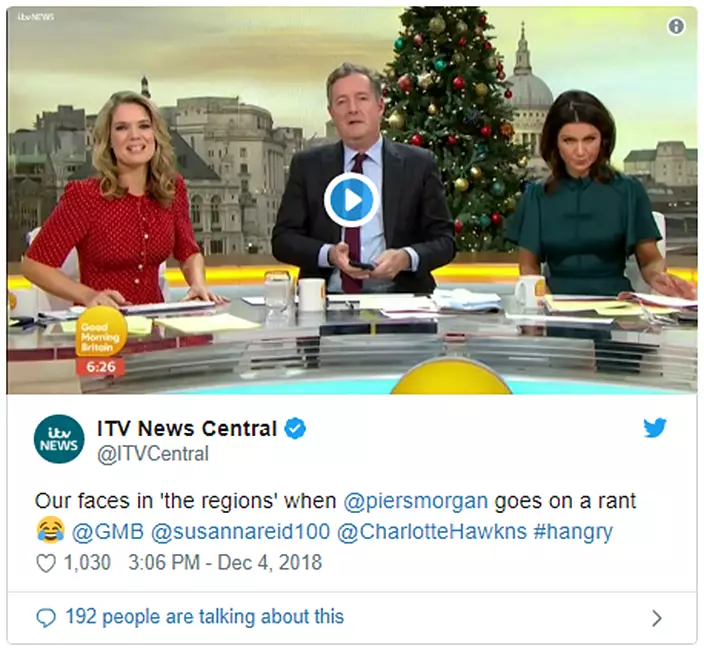The height and width of the screenshot is (654, 704).
Task: Click the ITV News Central name
Action: [x=187, y=428]
